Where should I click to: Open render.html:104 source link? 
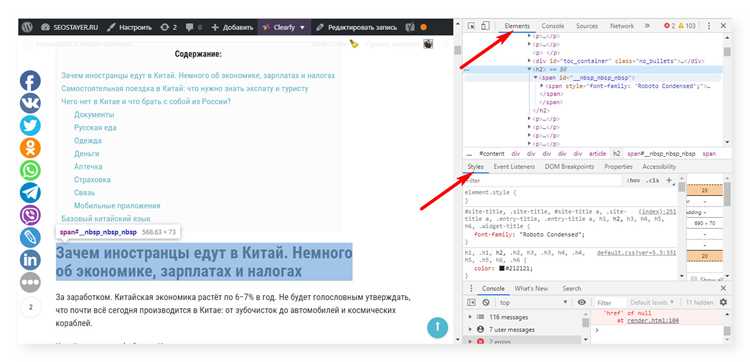(x=653, y=320)
